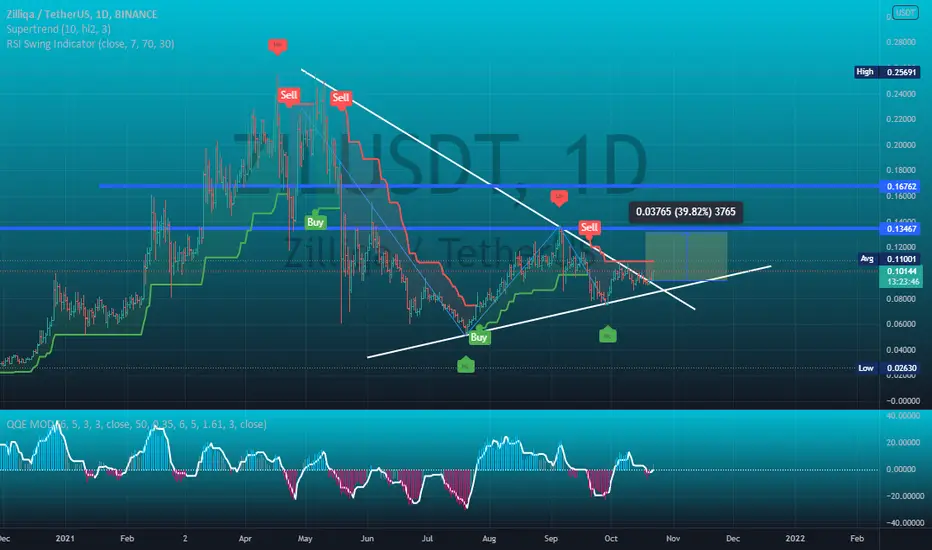Click the 0.13467 price axis label

[x=902, y=228]
